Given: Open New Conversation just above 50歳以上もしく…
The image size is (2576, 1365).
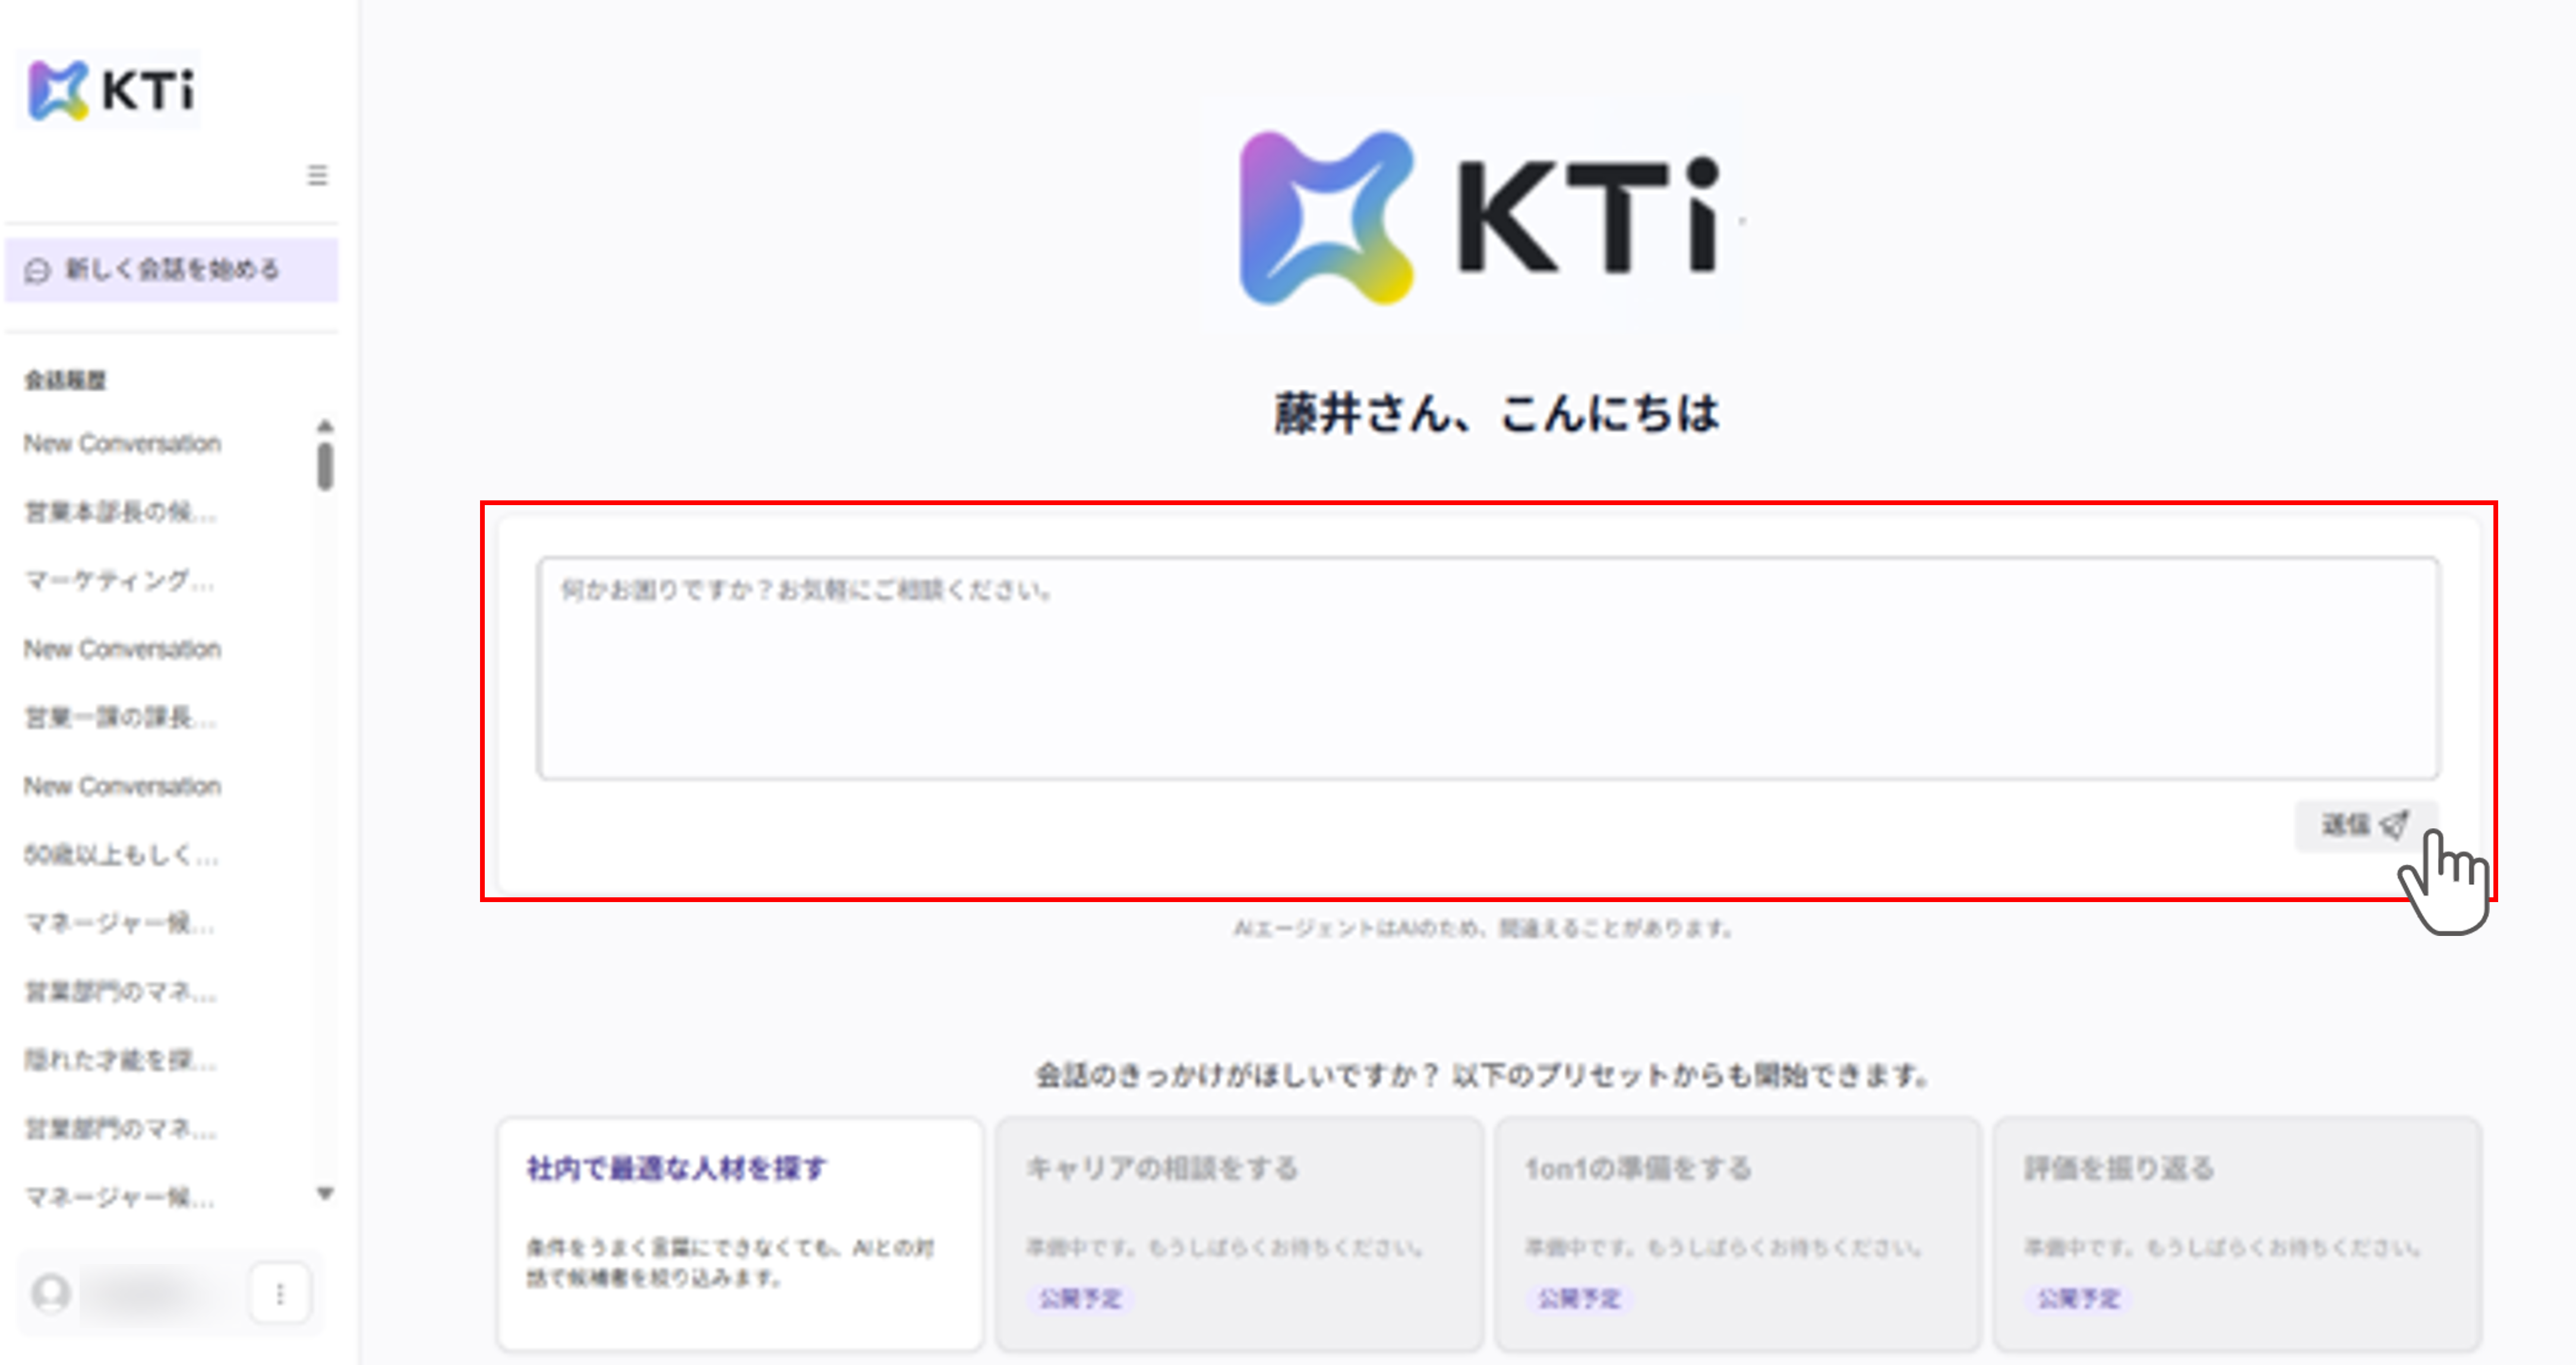Looking at the screenshot, I should [122, 786].
